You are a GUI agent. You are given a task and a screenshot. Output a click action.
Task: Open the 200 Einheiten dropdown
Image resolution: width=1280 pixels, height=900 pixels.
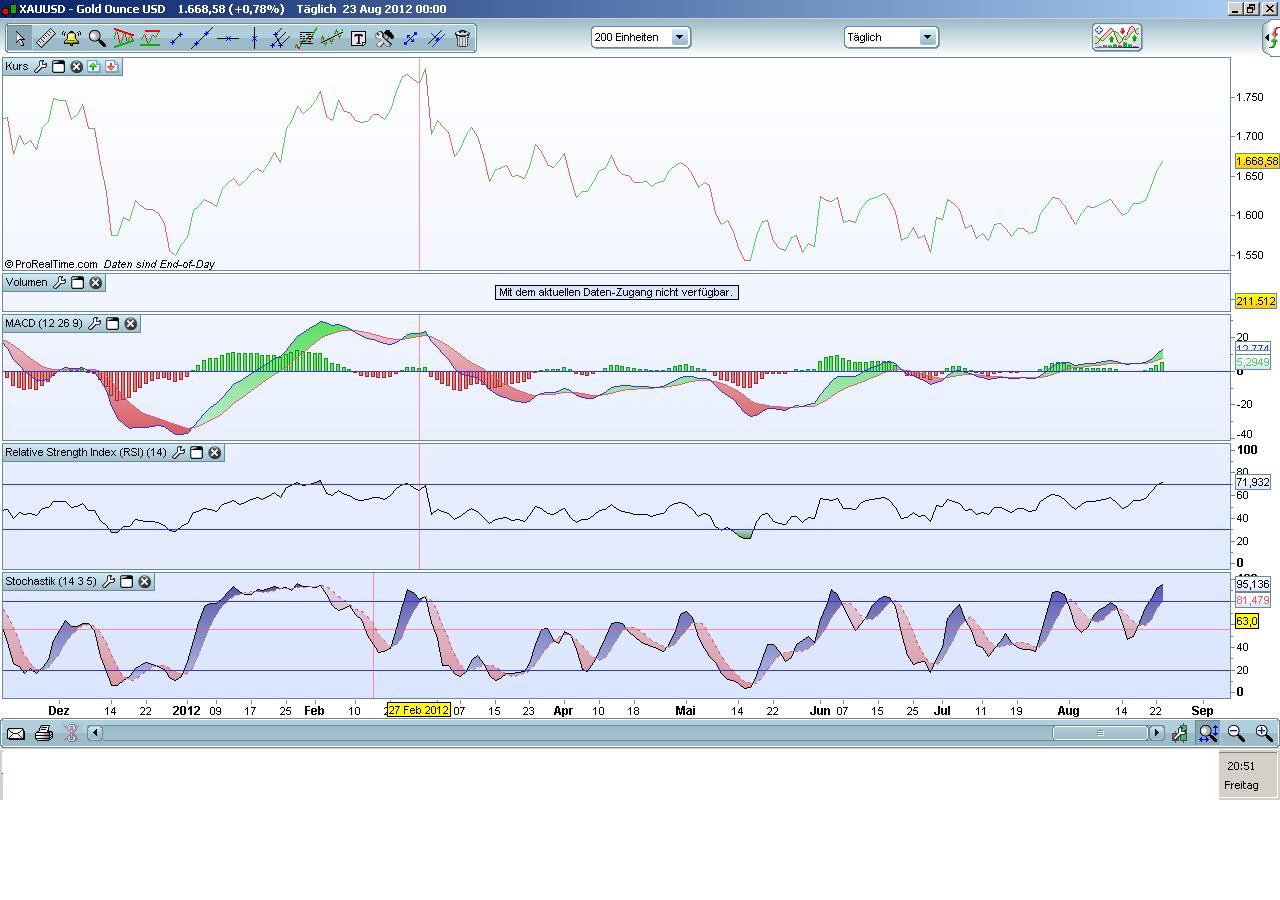[679, 37]
